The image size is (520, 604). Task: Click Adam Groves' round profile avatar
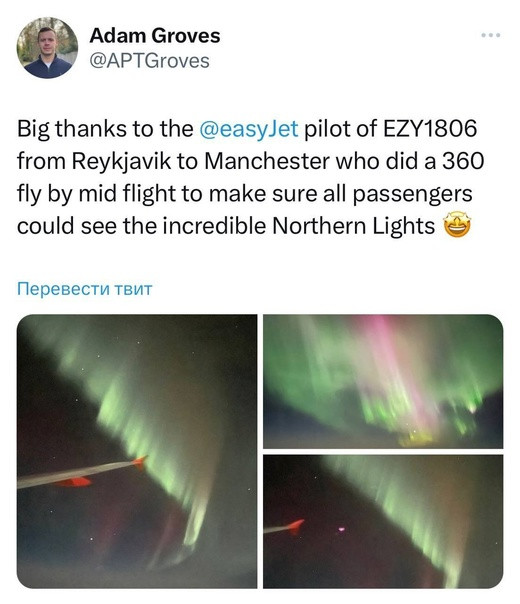47,48
